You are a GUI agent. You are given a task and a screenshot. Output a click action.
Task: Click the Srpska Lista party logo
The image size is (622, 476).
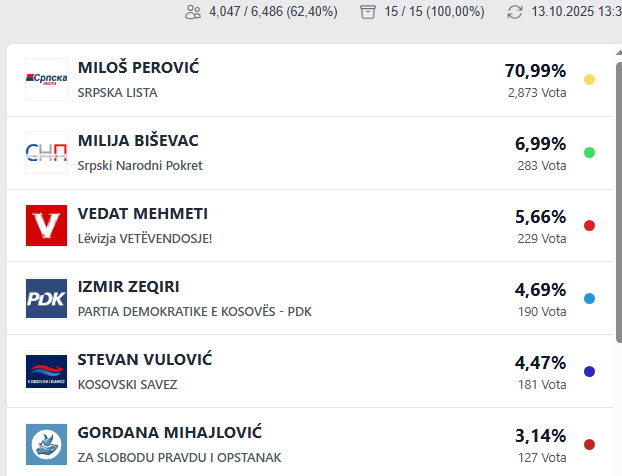coord(46,79)
